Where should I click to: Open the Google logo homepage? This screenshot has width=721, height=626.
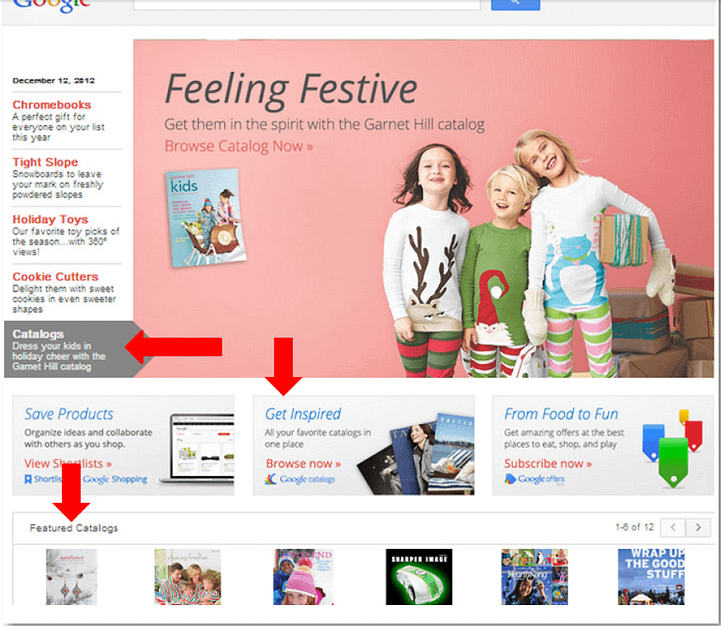coord(52,6)
